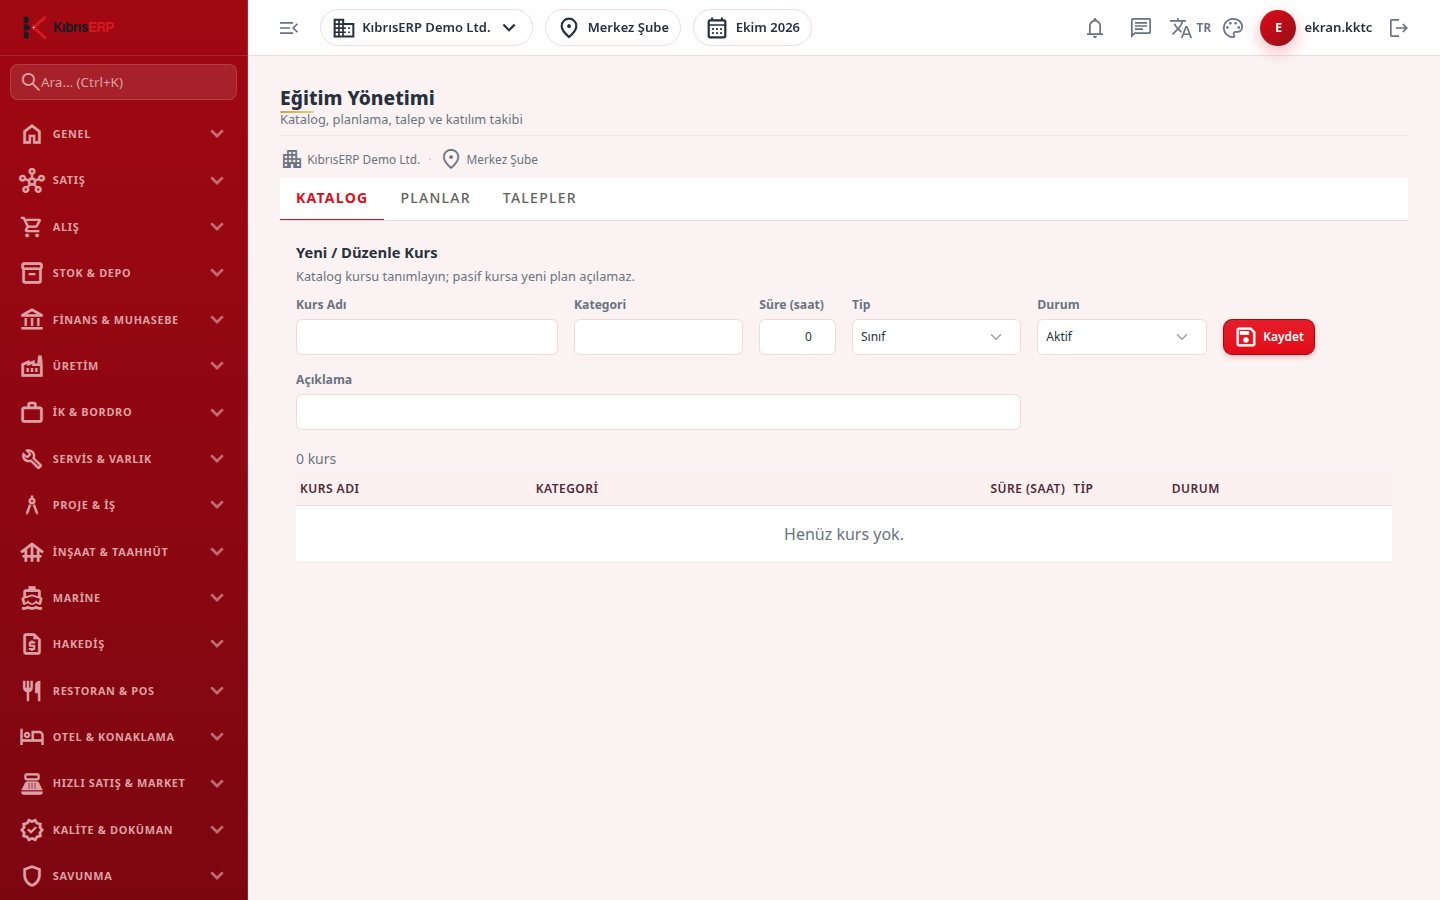
Task: Switch to the Planlar tab
Action: 435,198
